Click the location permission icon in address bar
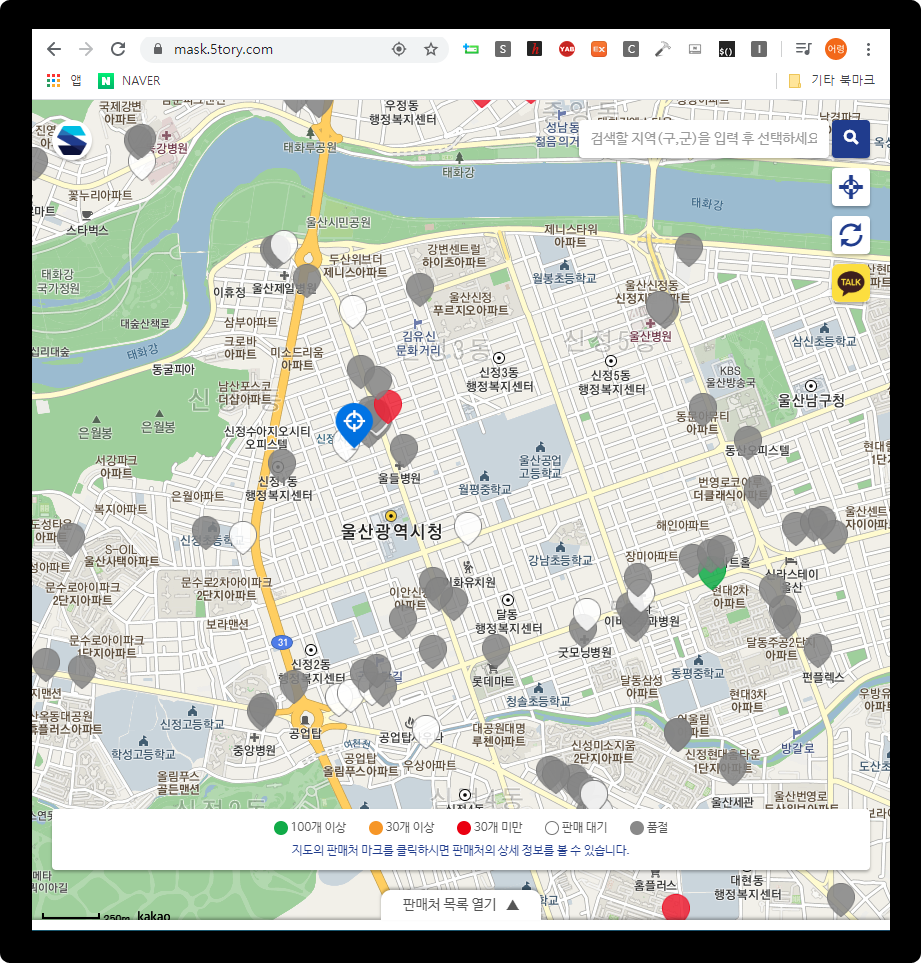Screen dimensions: 921x963 (x=399, y=49)
